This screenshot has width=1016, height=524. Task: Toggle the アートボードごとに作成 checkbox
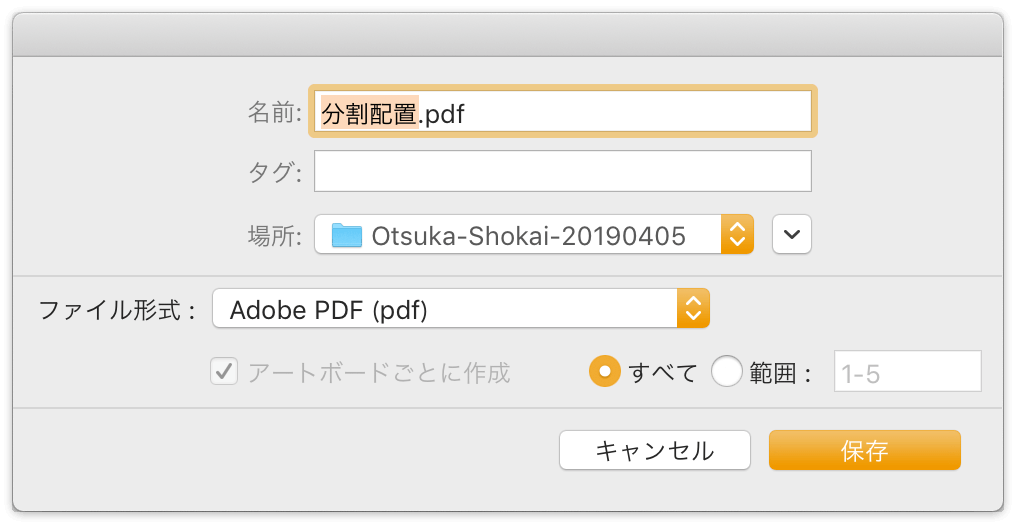224,372
